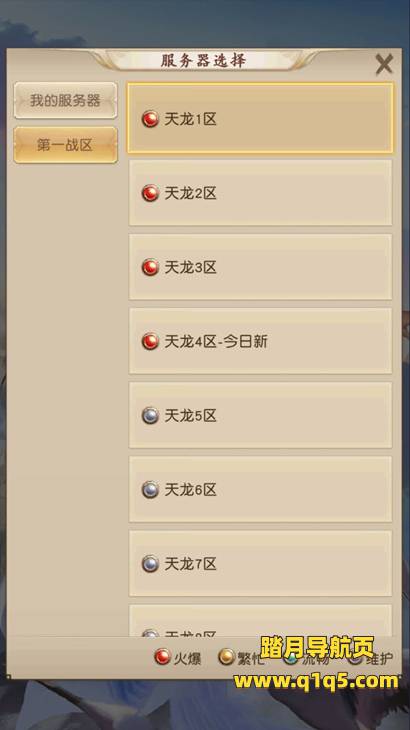
Task: Click the gray status orb beside 天龙6区
Action: tap(150, 489)
